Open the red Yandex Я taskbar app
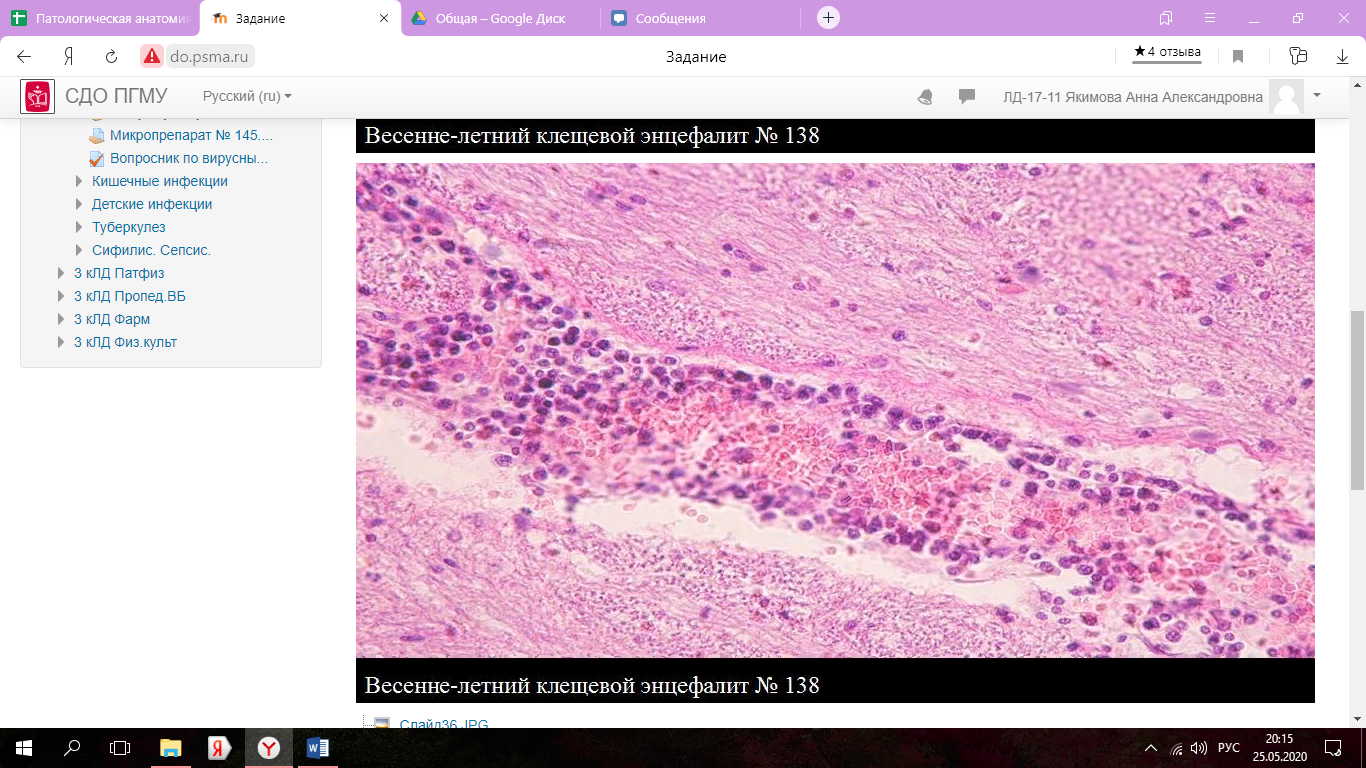The image size is (1366, 768). (220, 747)
